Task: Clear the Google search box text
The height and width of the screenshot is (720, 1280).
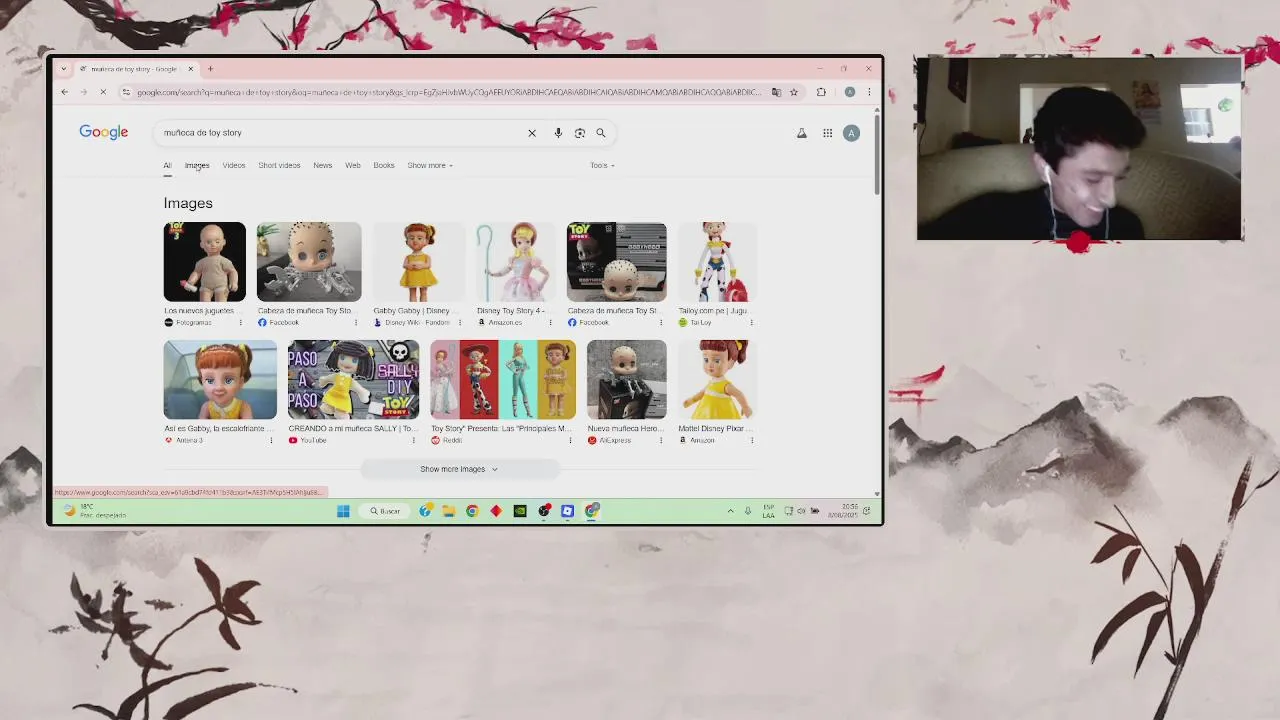Action: click(x=532, y=133)
